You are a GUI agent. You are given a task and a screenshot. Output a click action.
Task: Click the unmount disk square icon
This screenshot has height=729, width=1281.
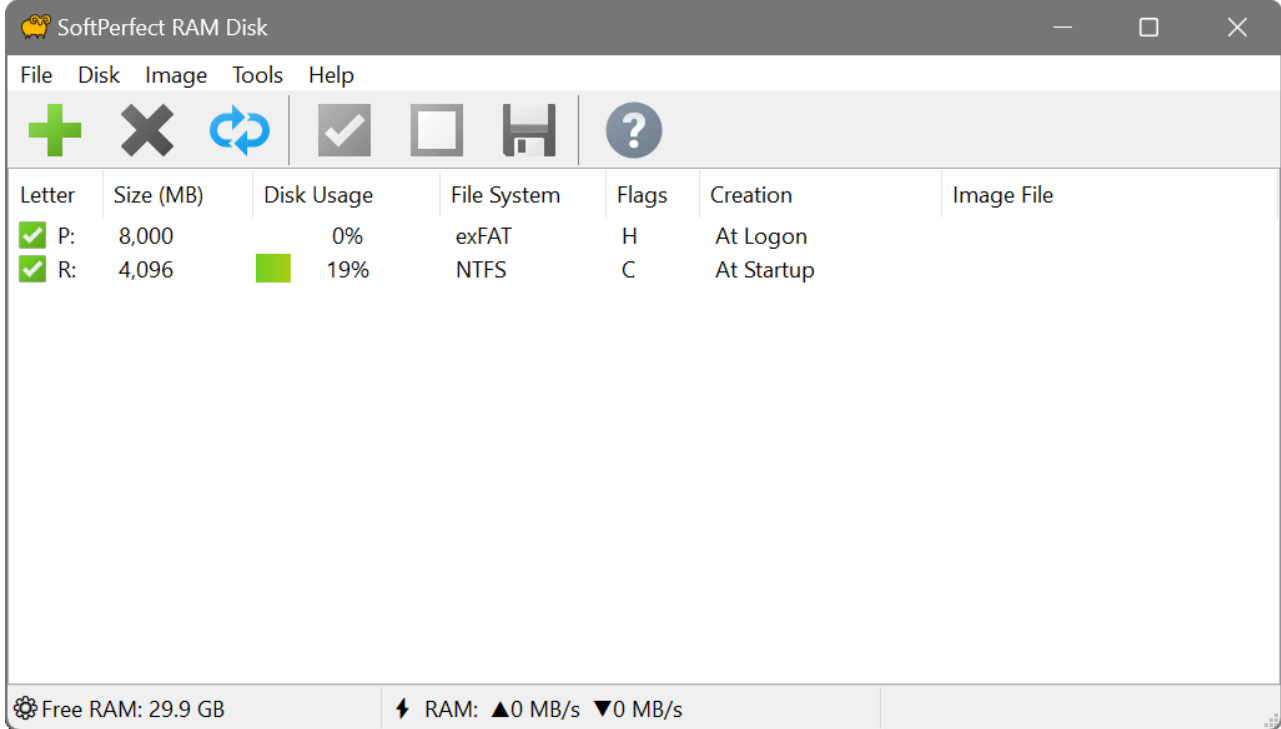[x=435, y=129]
